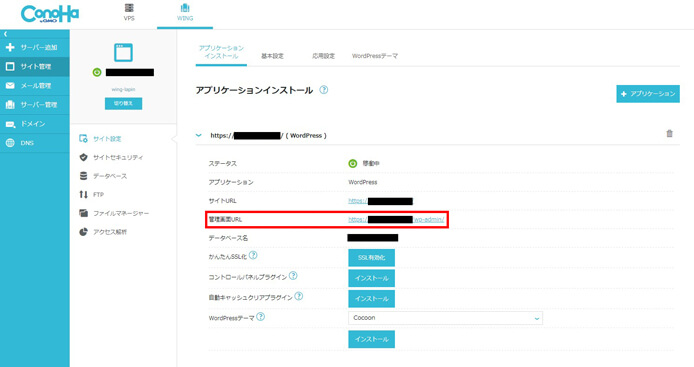The image size is (694, 367).
Task: Collapse the WordPress site row chevron
Action: pyautogui.click(x=199, y=135)
